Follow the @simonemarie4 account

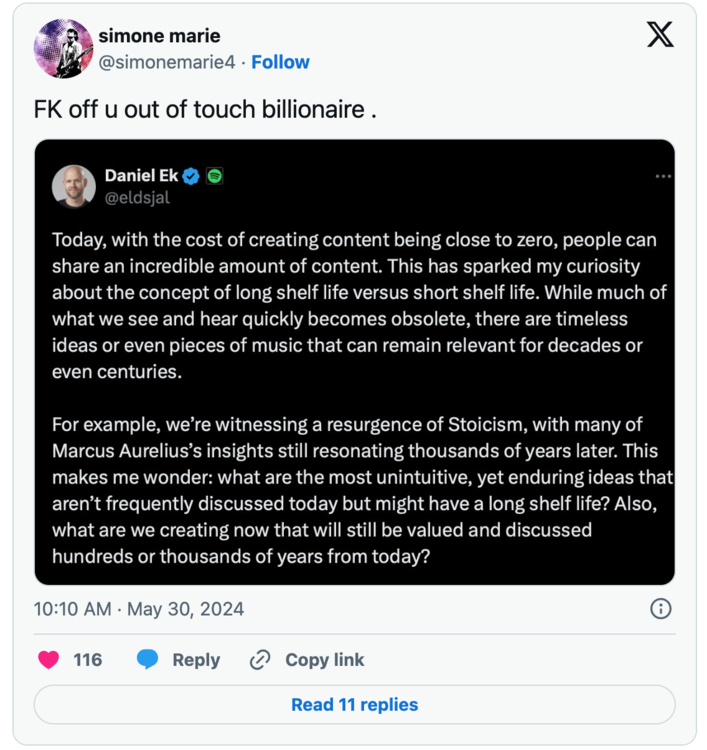[280, 62]
